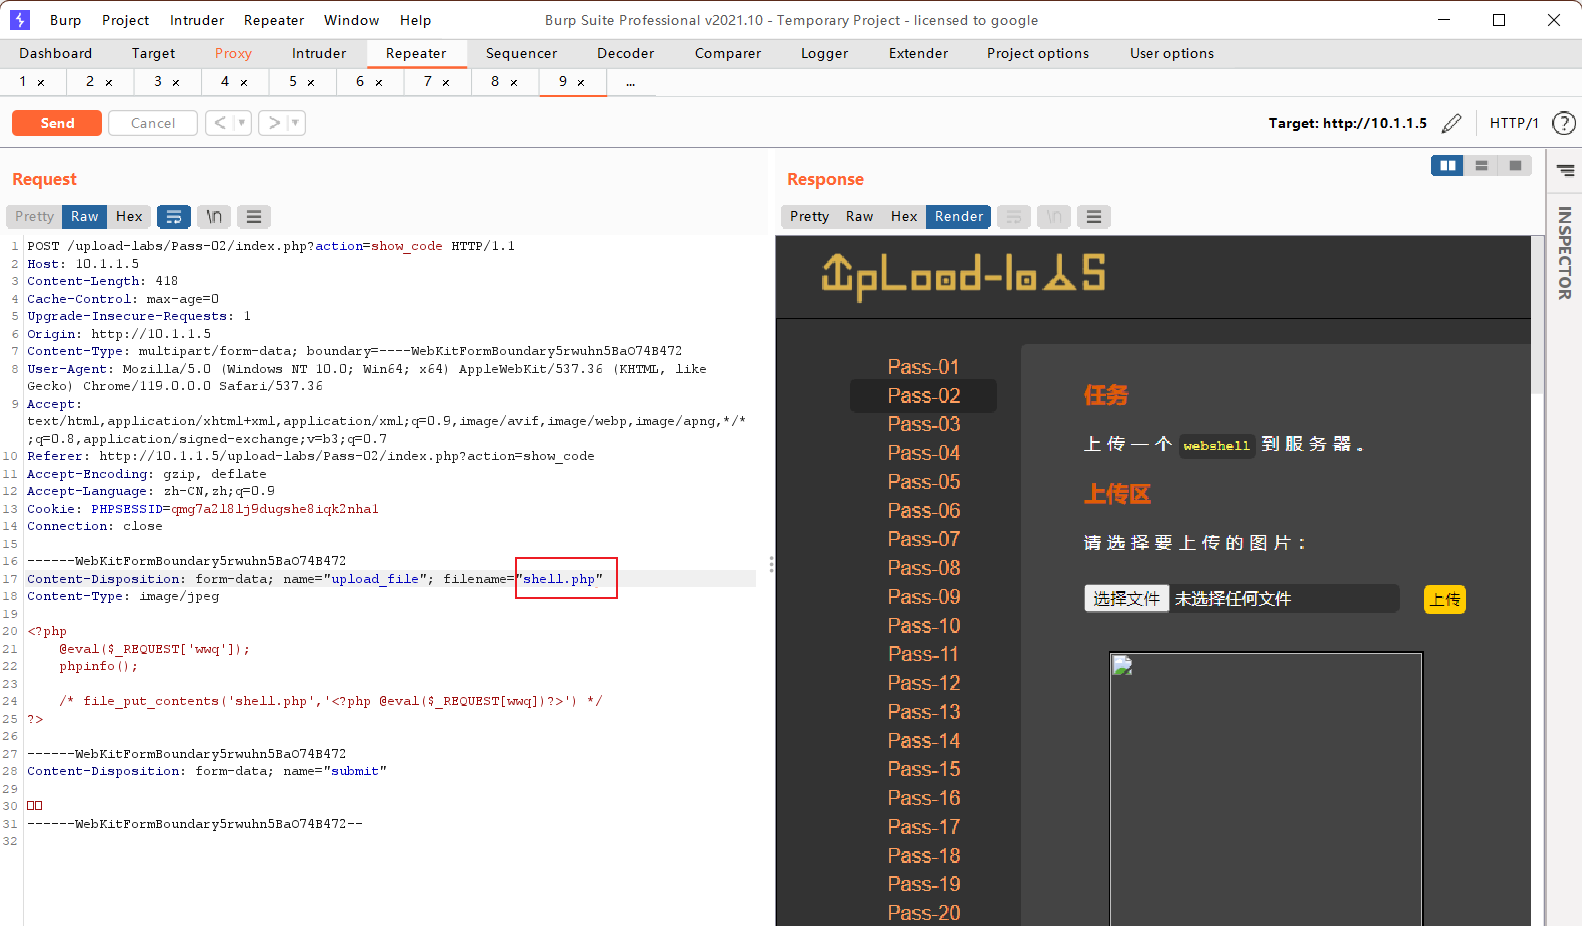Click the upload-labs logo

(x=963, y=276)
